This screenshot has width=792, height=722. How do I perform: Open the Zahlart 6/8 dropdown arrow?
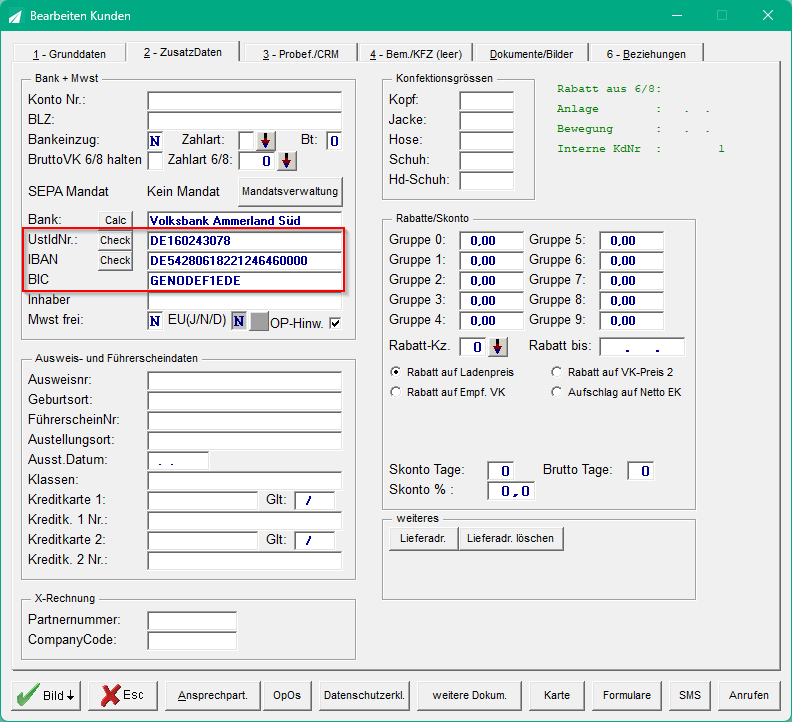coord(286,161)
